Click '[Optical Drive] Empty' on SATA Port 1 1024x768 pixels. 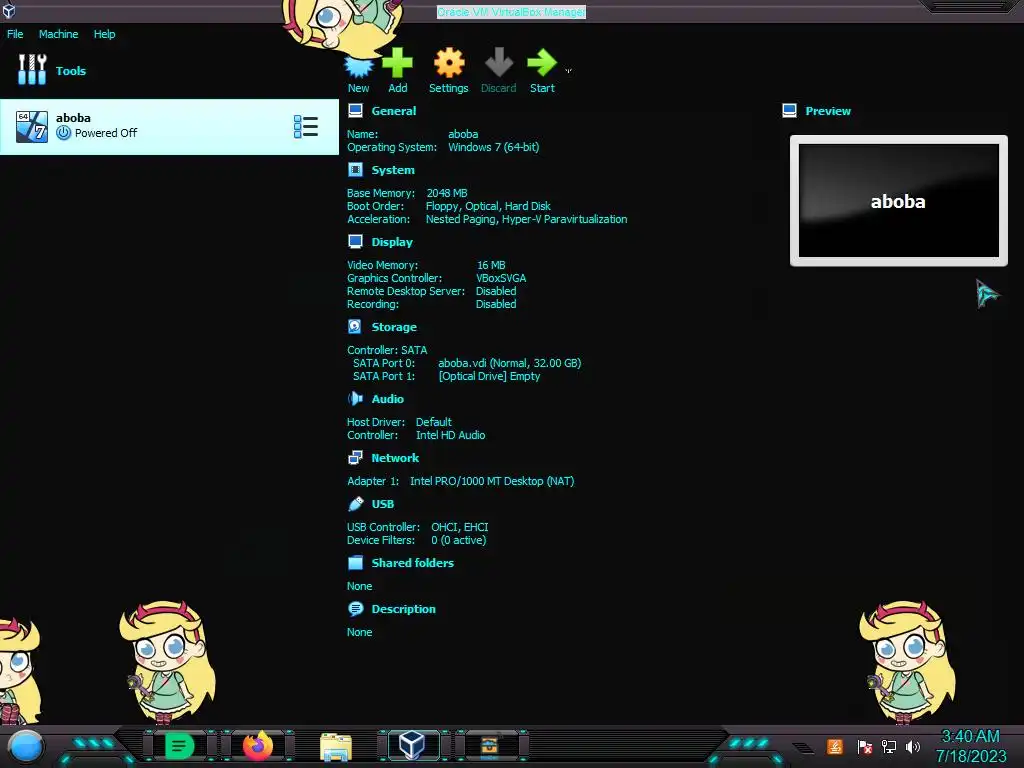coord(489,376)
